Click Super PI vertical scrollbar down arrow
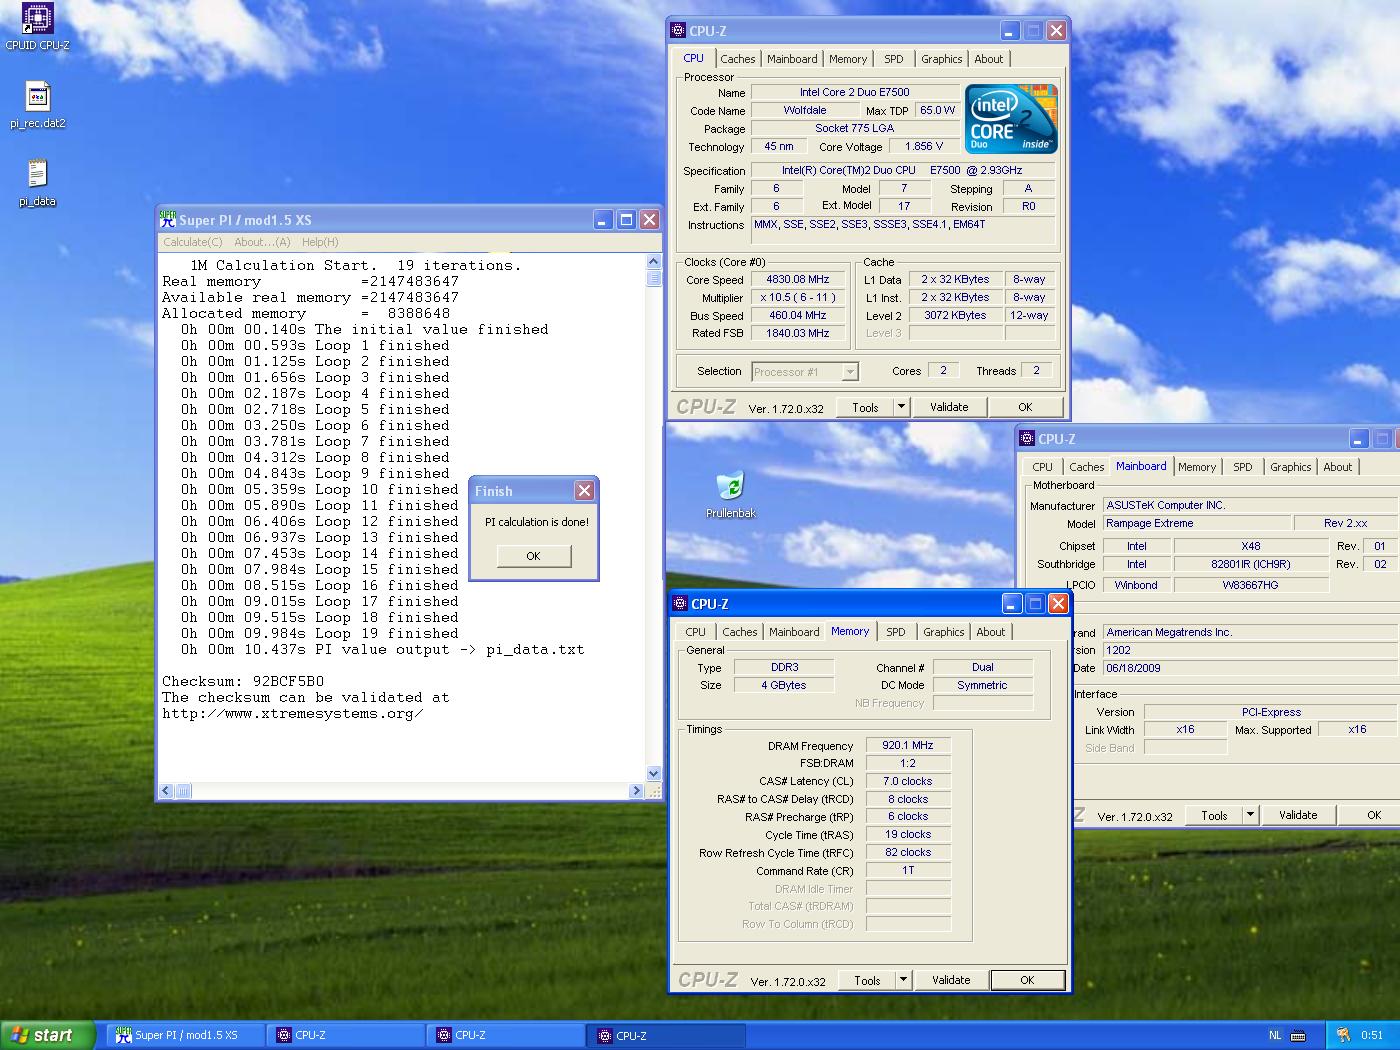 click(654, 773)
